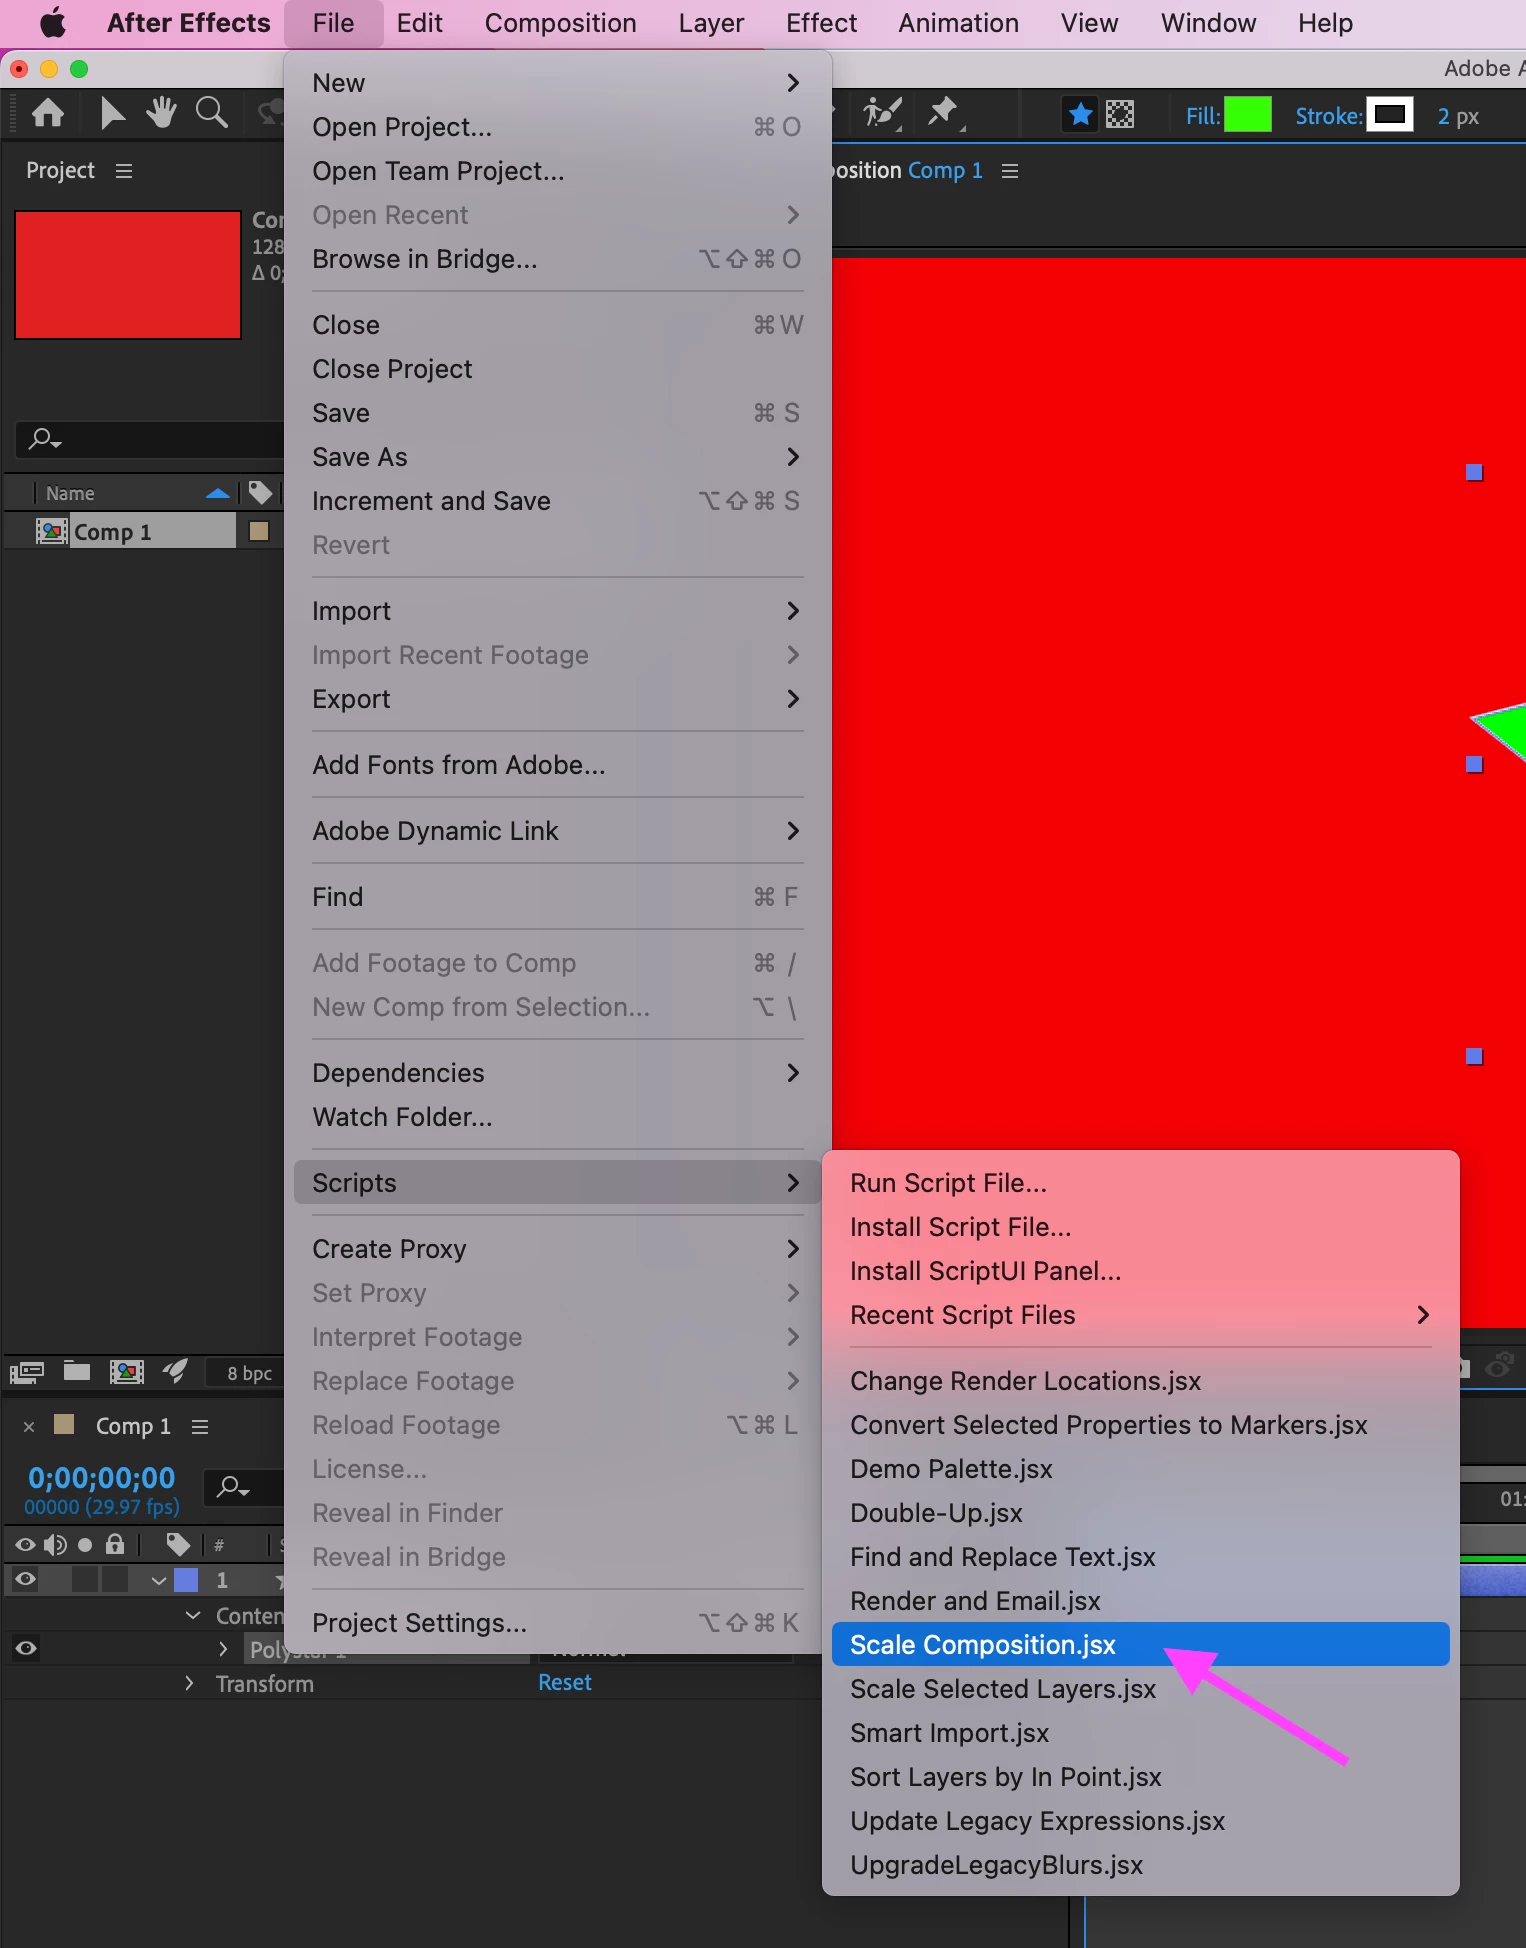Click the label tag column icon in Project panel
The image size is (1526, 1948).
point(260,492)
